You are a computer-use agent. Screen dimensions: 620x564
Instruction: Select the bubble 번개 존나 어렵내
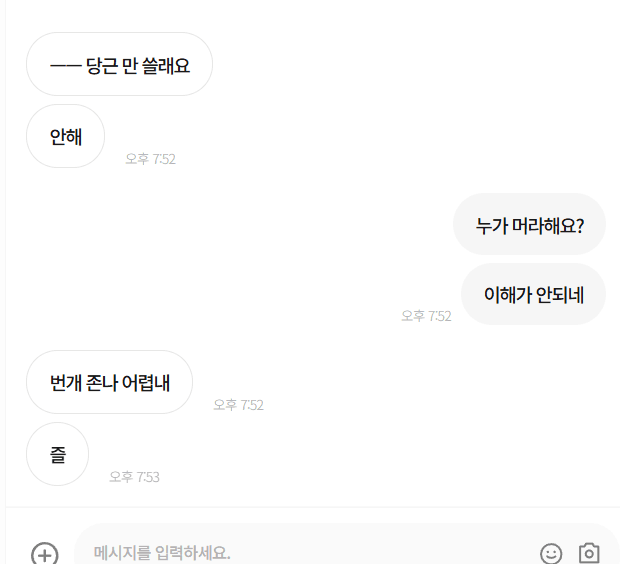pos(109,382)
